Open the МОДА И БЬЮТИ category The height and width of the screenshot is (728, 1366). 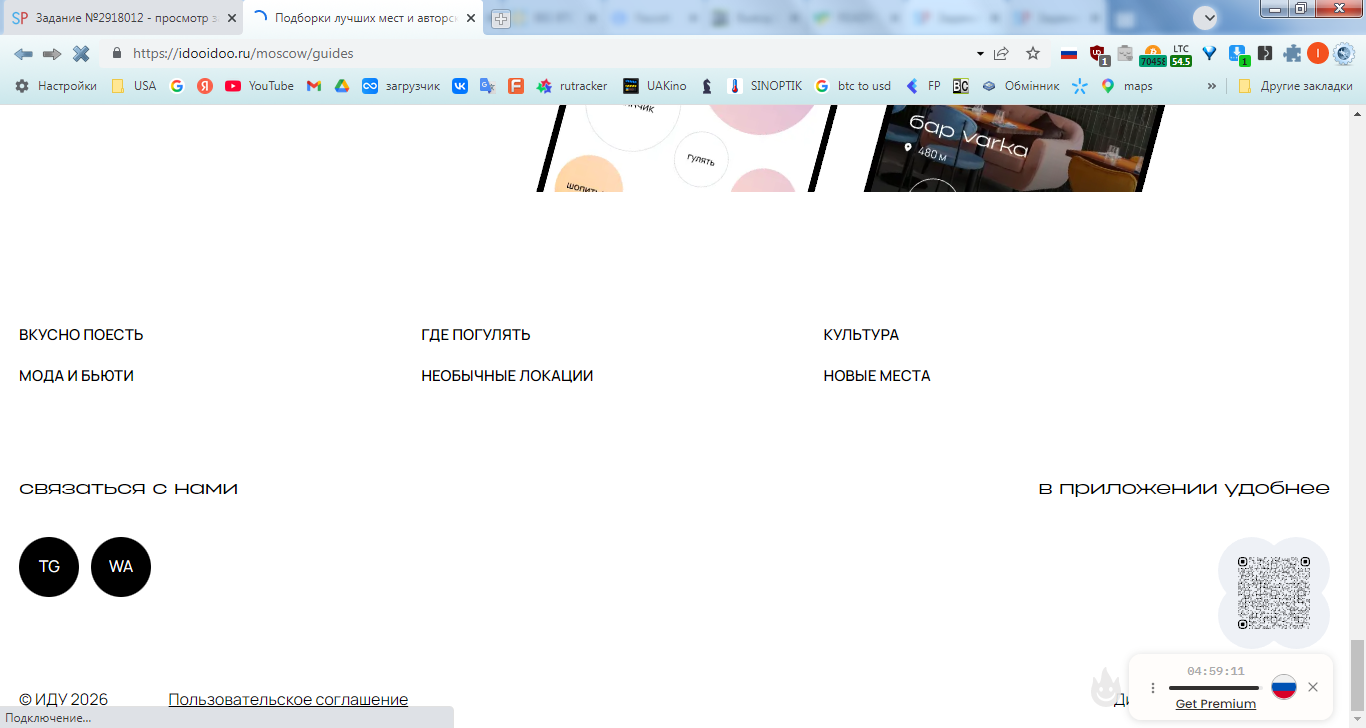click(76, 376)
